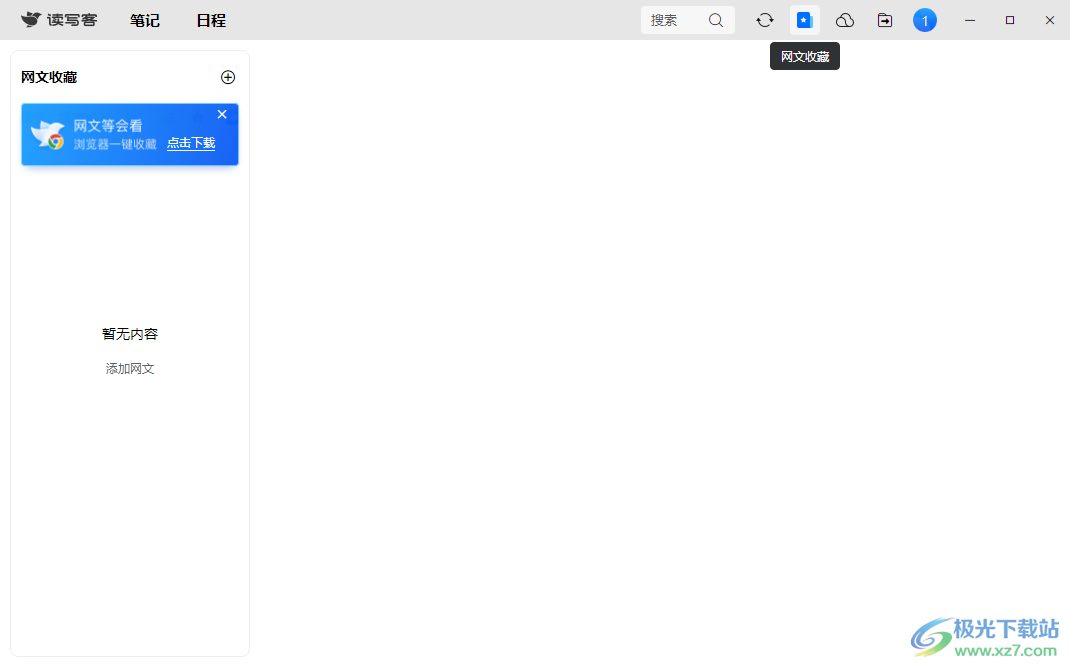Click the import folder arrow icon
Viewport: 1070px width, 667px height.
pos(885,20)
